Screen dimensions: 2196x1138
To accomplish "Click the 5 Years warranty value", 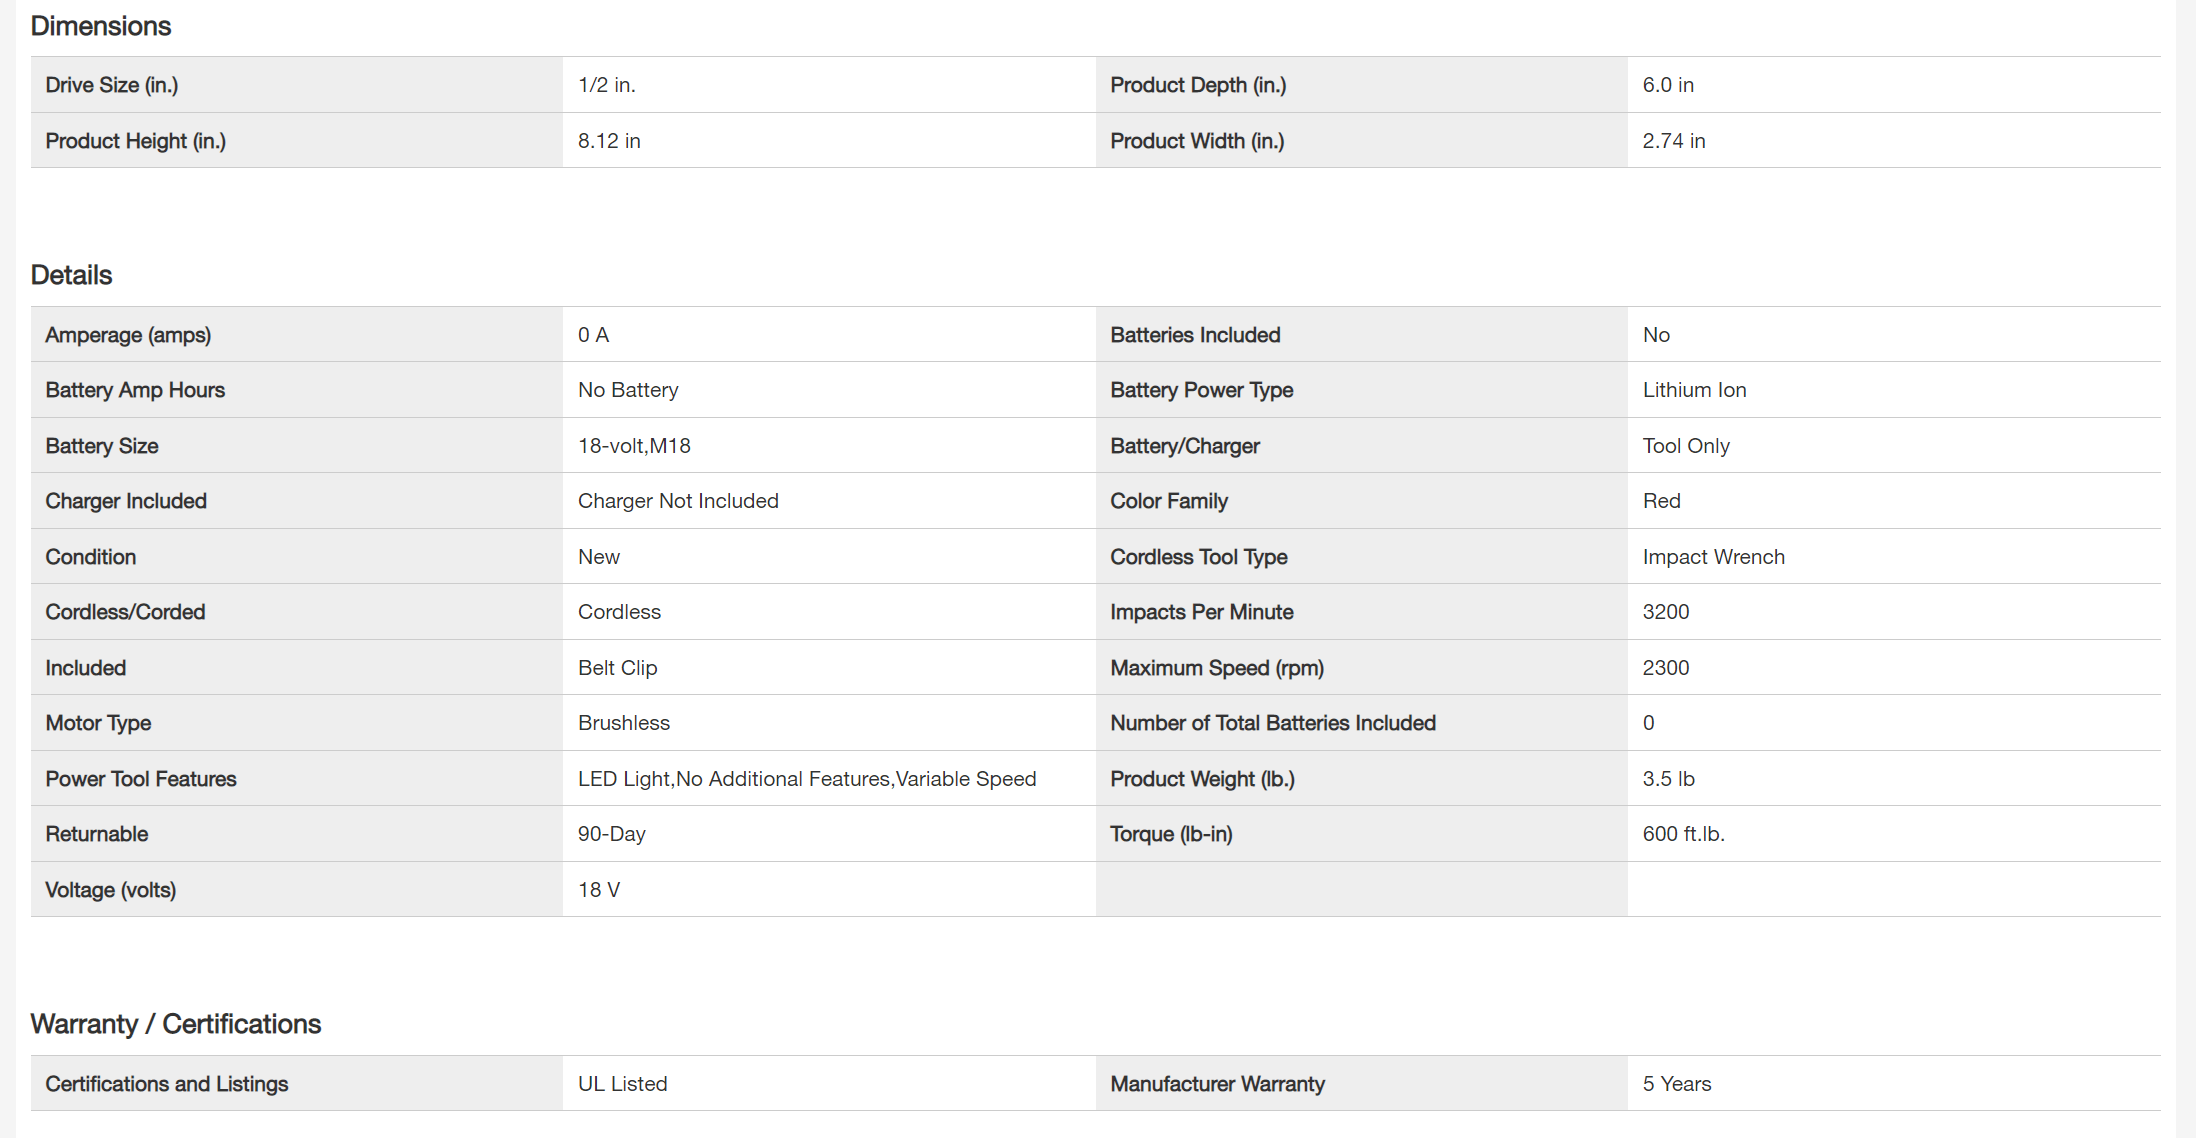I will click(1676, 1084).
